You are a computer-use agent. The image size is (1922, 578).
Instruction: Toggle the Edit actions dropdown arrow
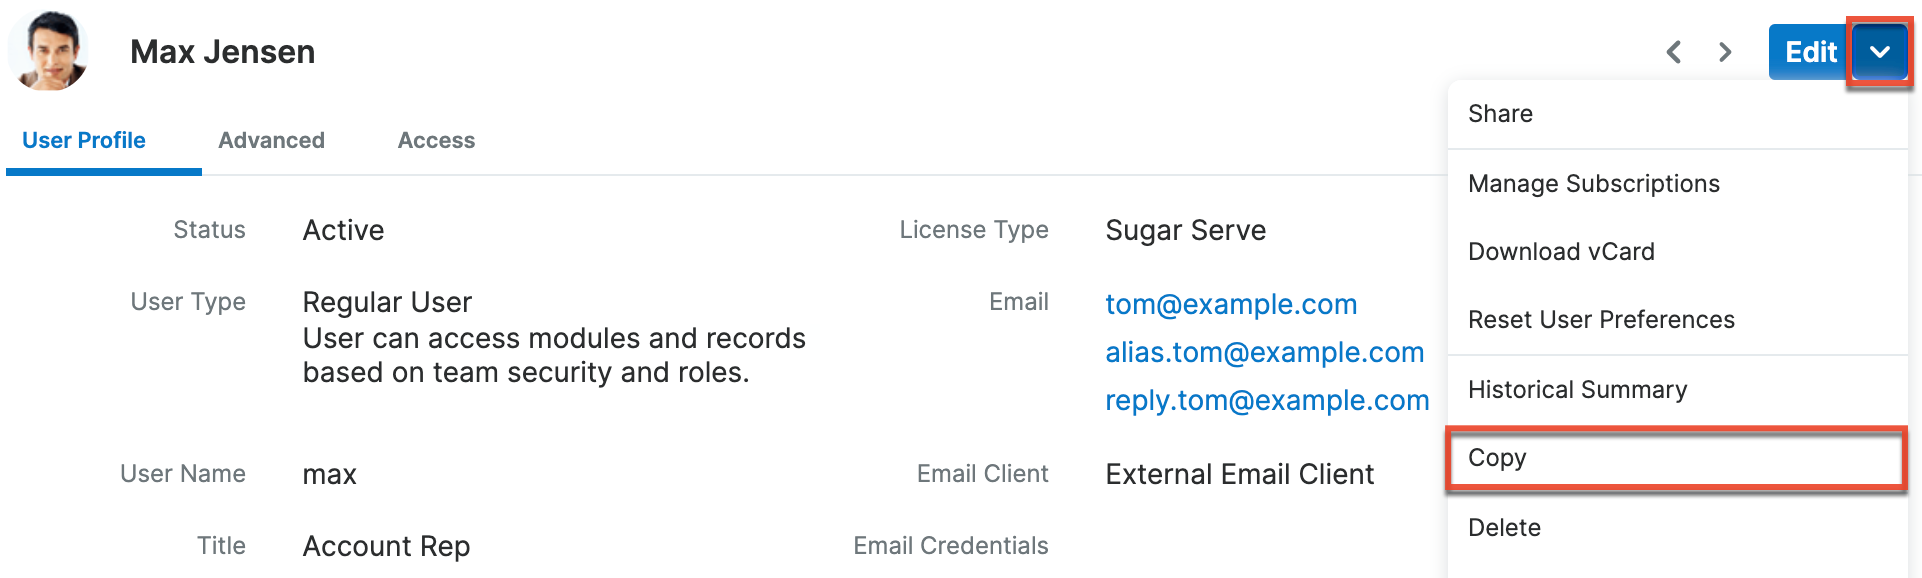pos(1879,52)
